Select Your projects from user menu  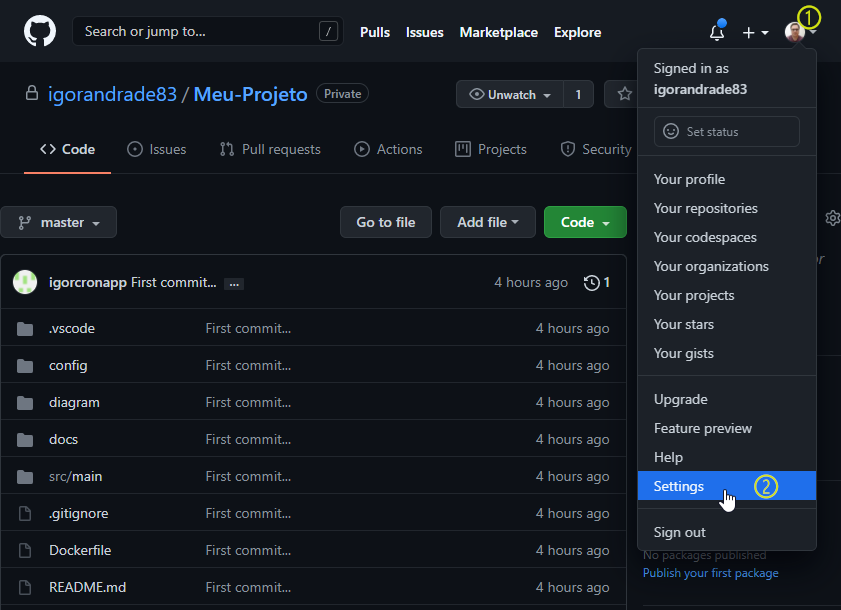pyautogui.click(x=727, y=295)
